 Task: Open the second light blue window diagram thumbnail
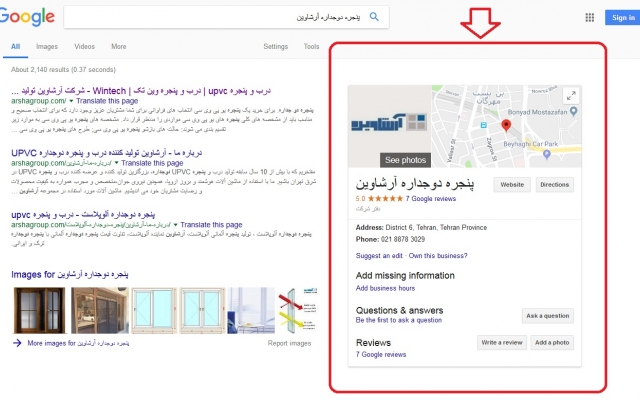[x=202, y=310]
